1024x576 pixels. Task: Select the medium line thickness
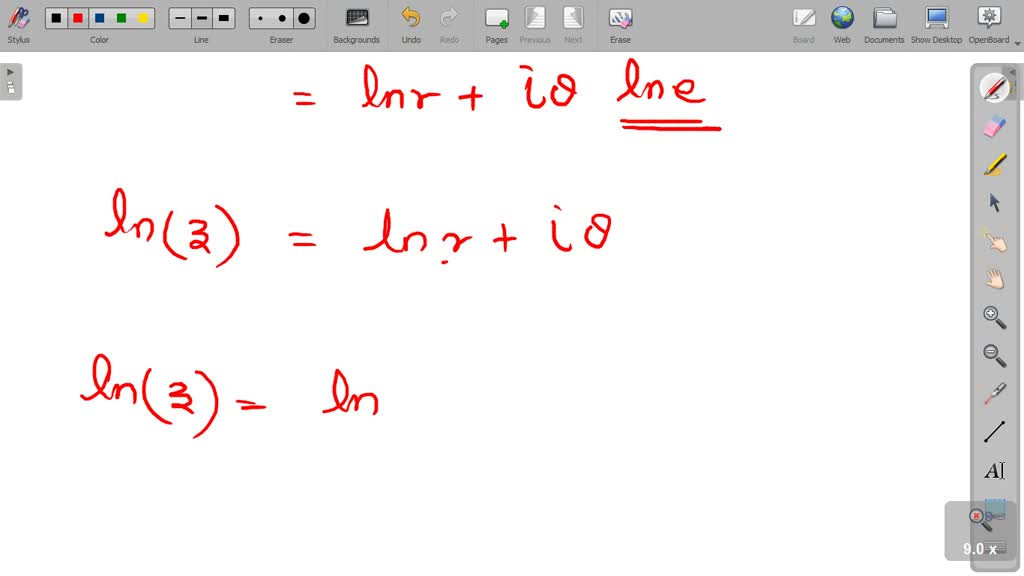point(201,17)
